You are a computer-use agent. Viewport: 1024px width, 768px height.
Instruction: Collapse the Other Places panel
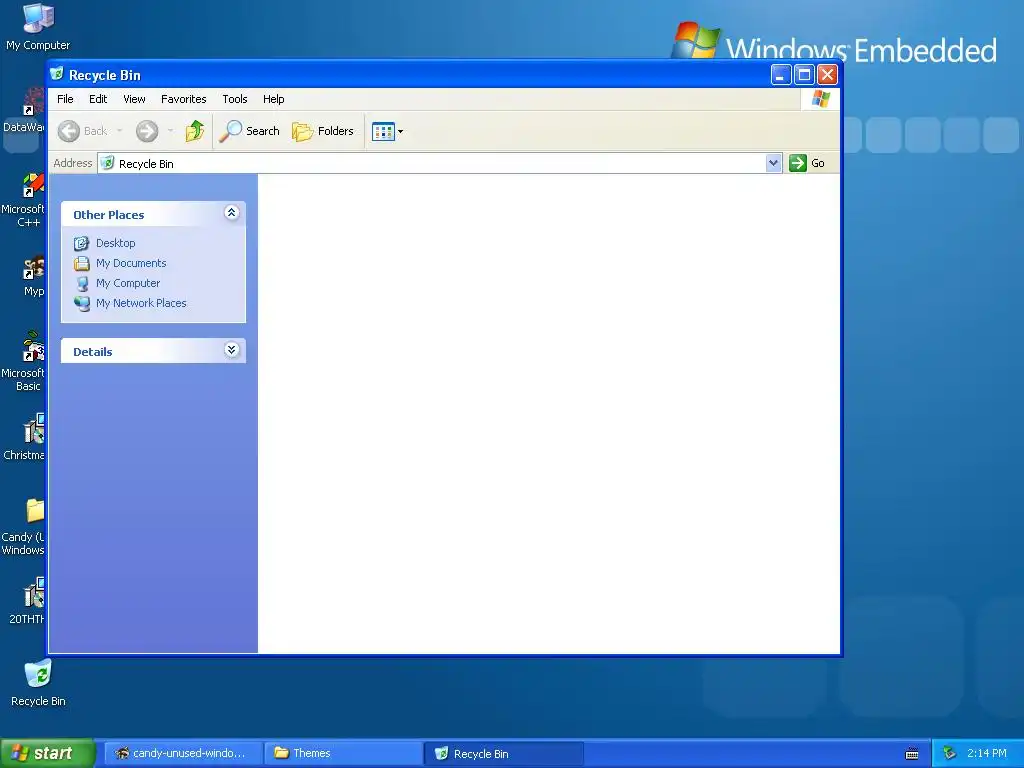click(x=231, y=213)
